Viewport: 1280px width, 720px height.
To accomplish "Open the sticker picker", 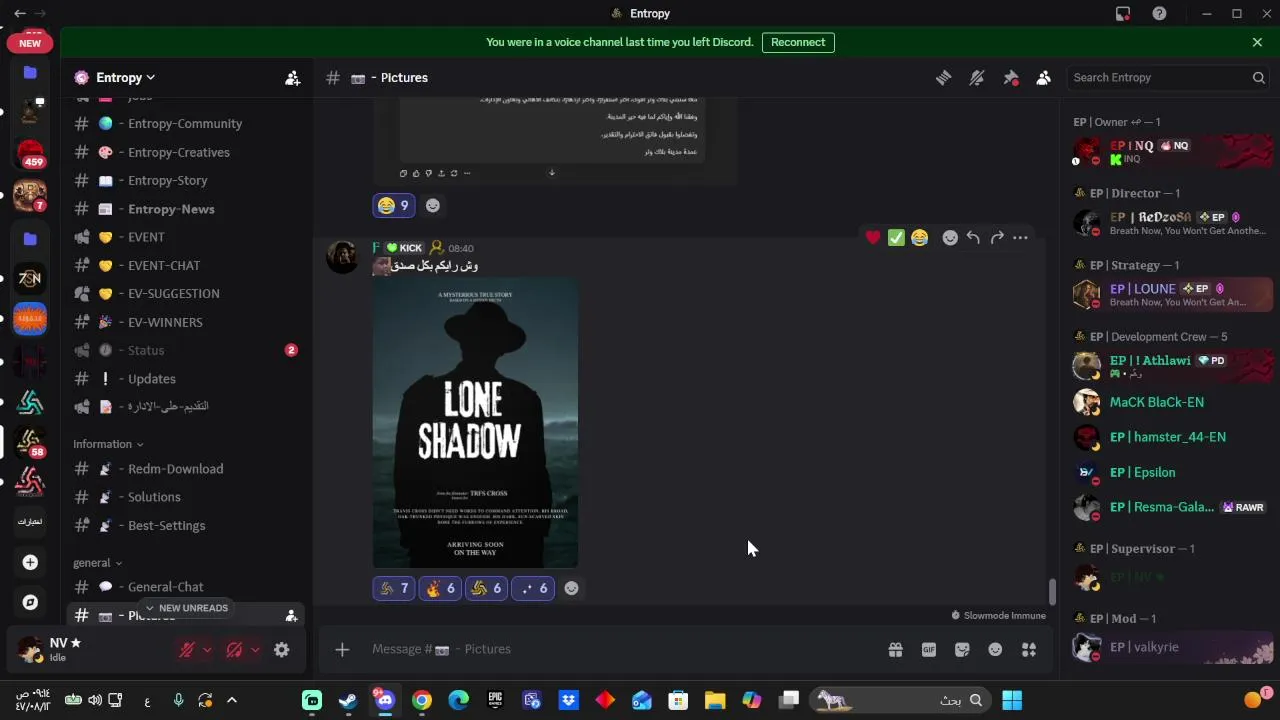I will tap(962, 650).
